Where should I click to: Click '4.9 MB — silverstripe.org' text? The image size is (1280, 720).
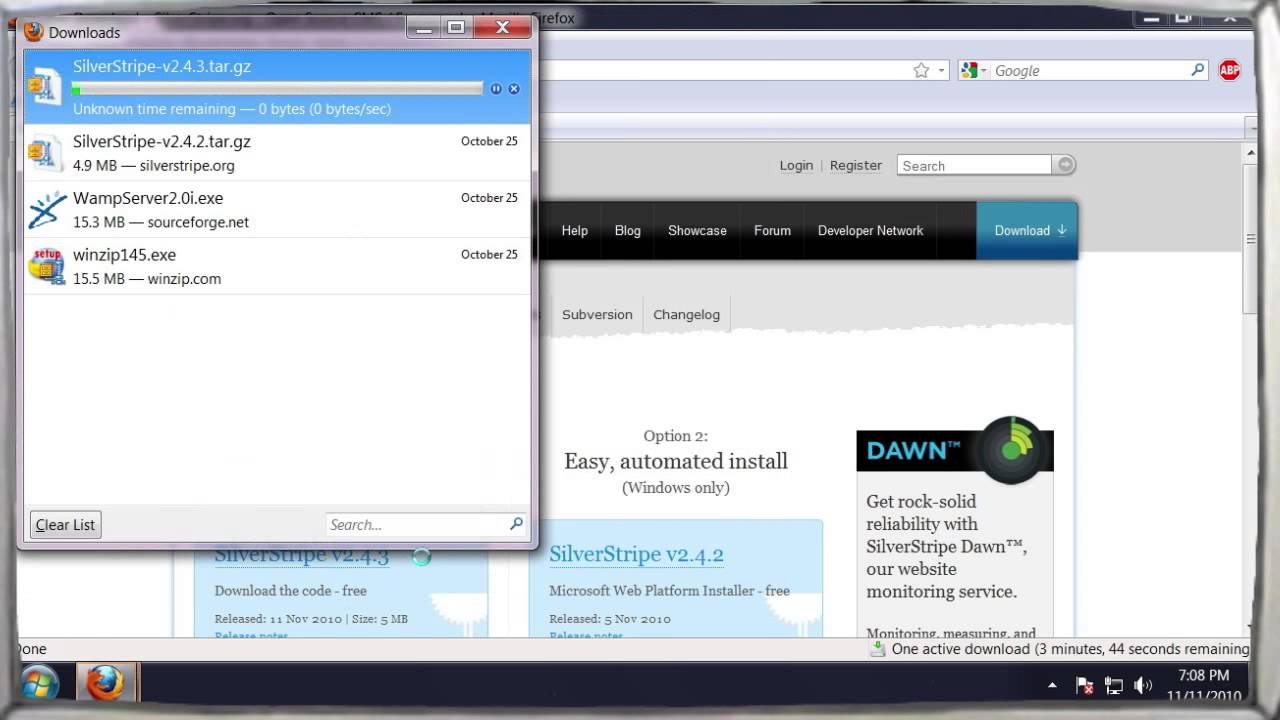click(x=154, y=166)
